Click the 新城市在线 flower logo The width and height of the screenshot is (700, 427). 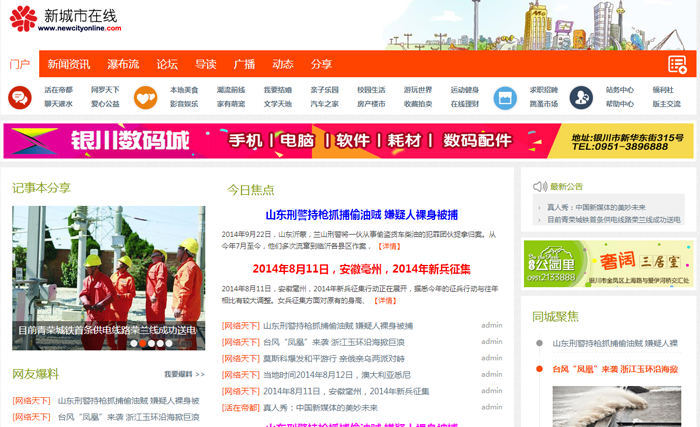[23, 19]
